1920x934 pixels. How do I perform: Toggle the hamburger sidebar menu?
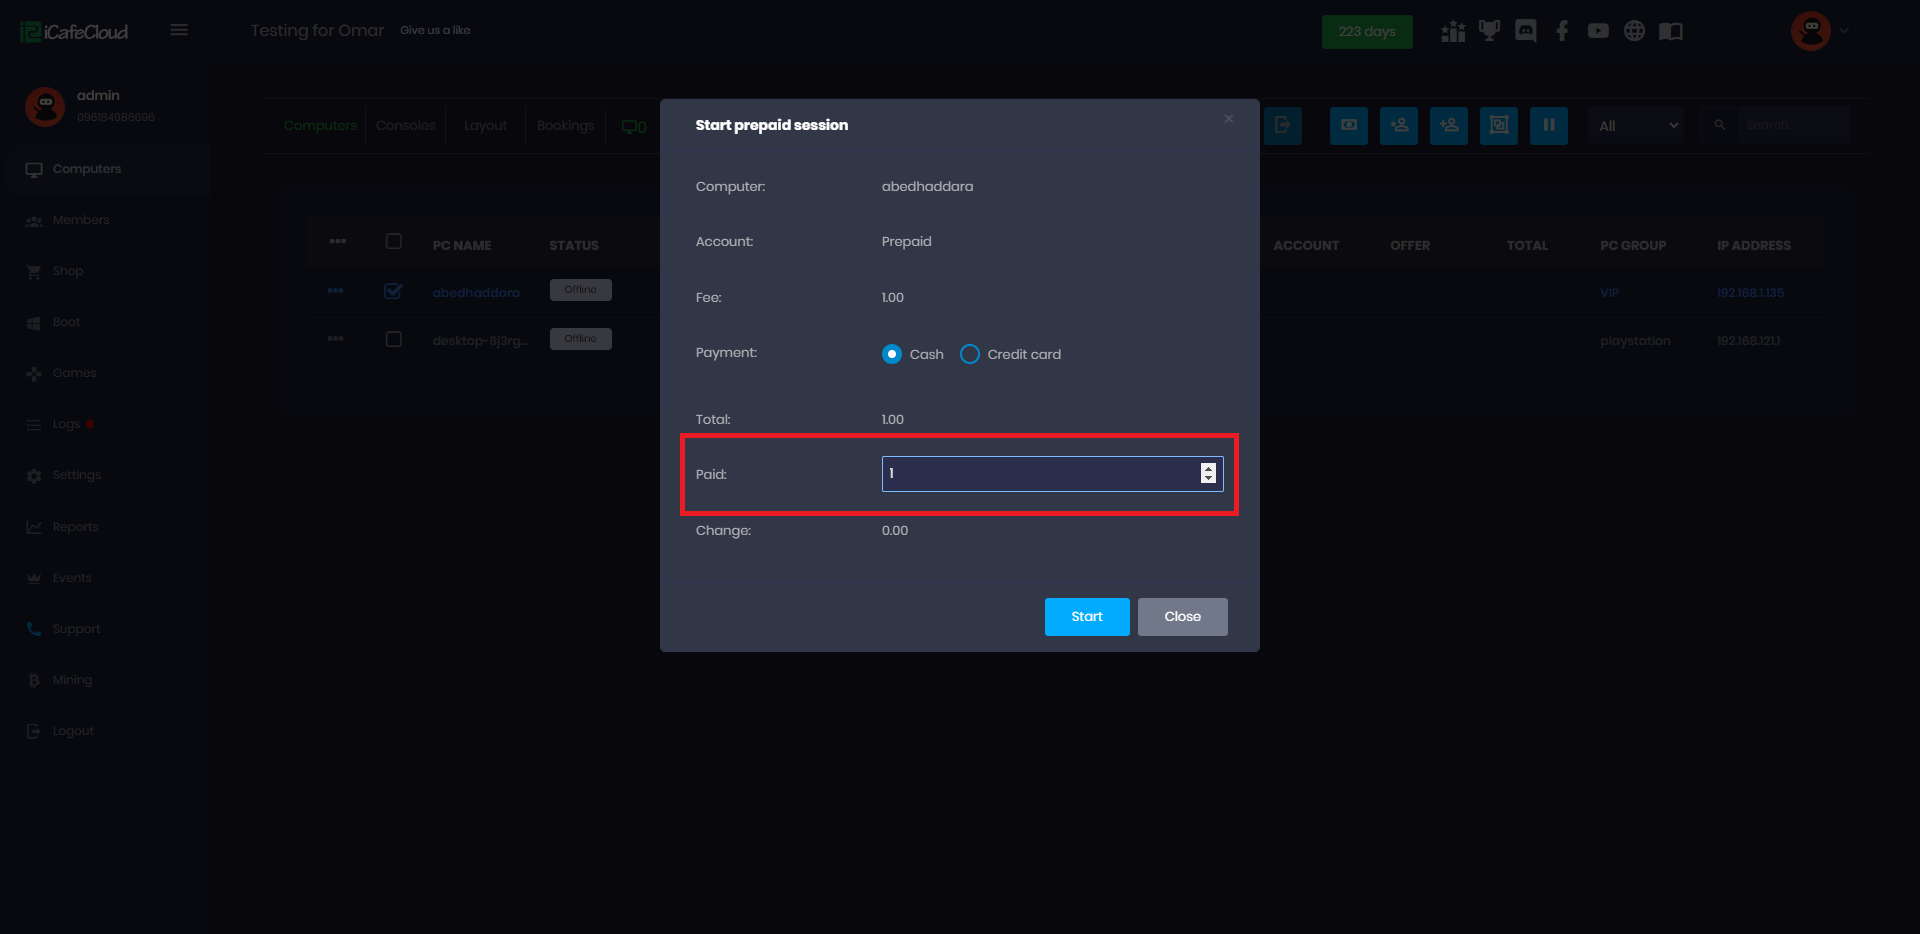coord(179,30)
